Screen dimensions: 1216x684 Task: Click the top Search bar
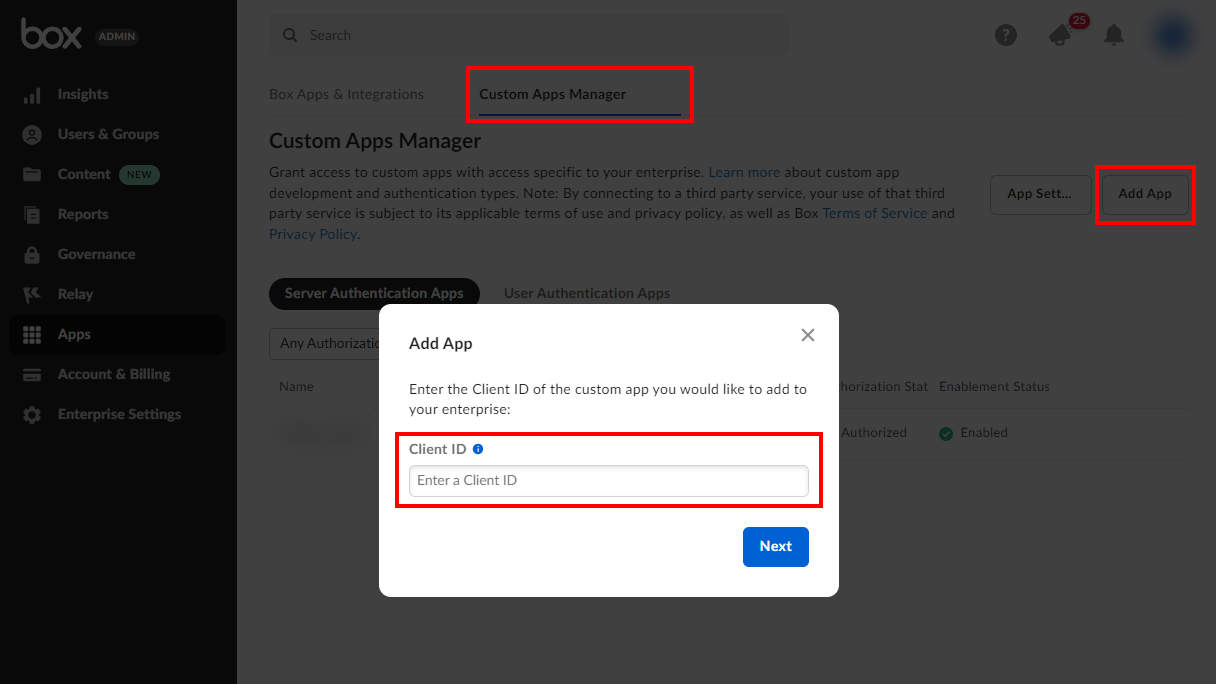(528, 35)
